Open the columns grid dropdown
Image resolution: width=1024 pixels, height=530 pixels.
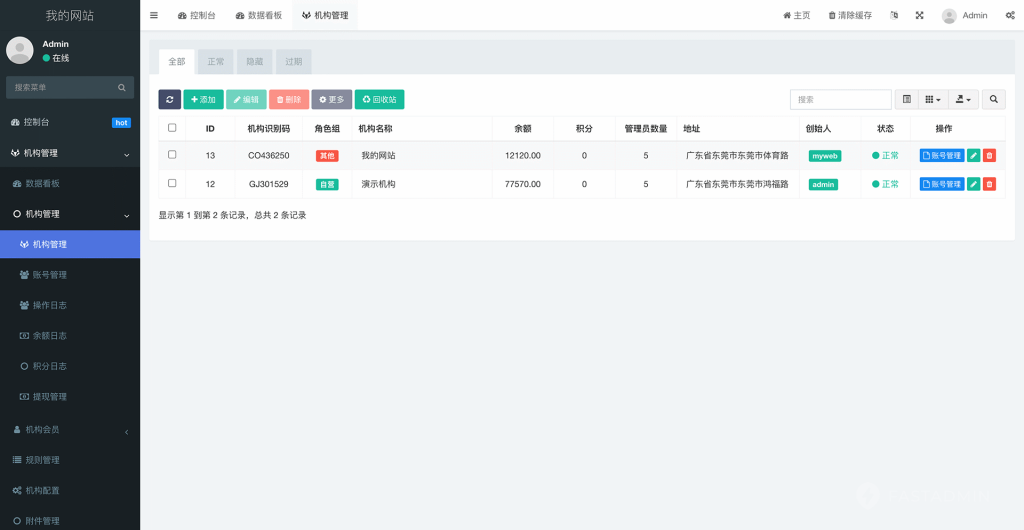pos(932,100)
